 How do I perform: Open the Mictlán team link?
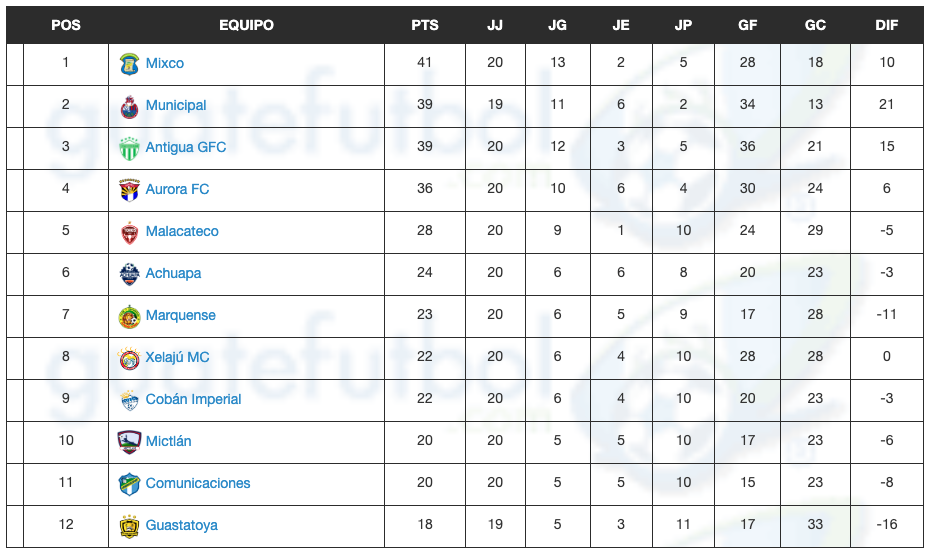(168, 441)
